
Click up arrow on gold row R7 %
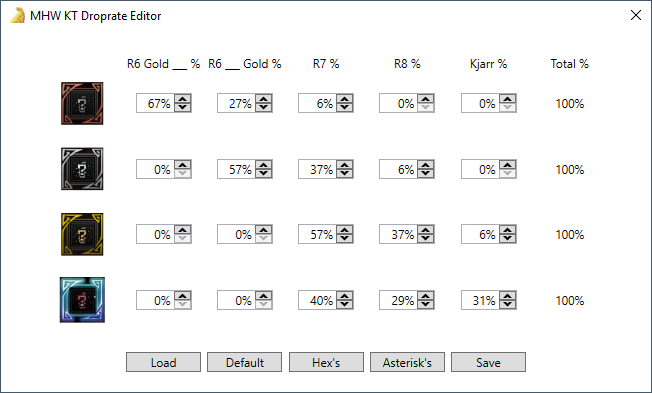coord(345,230)
